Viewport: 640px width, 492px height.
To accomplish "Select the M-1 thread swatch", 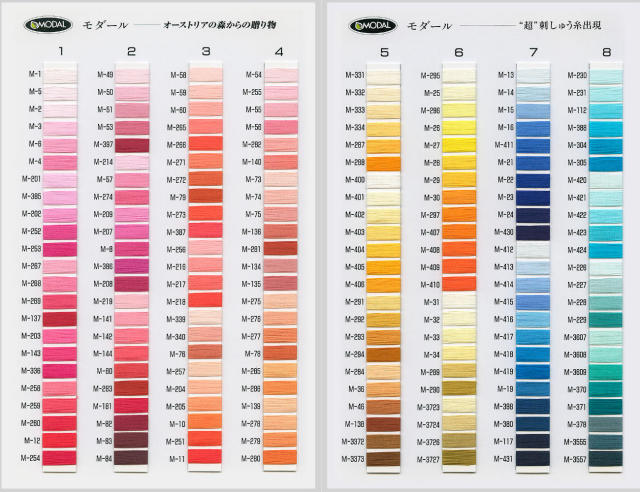I will 62,75.
